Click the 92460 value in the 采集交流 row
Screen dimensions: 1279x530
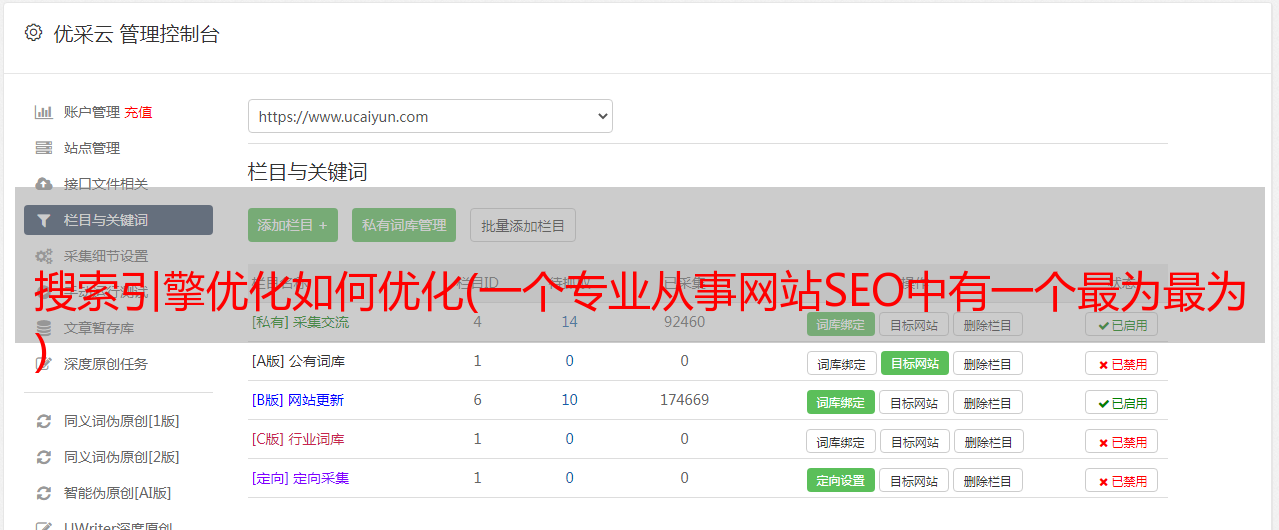pos(684,322)
